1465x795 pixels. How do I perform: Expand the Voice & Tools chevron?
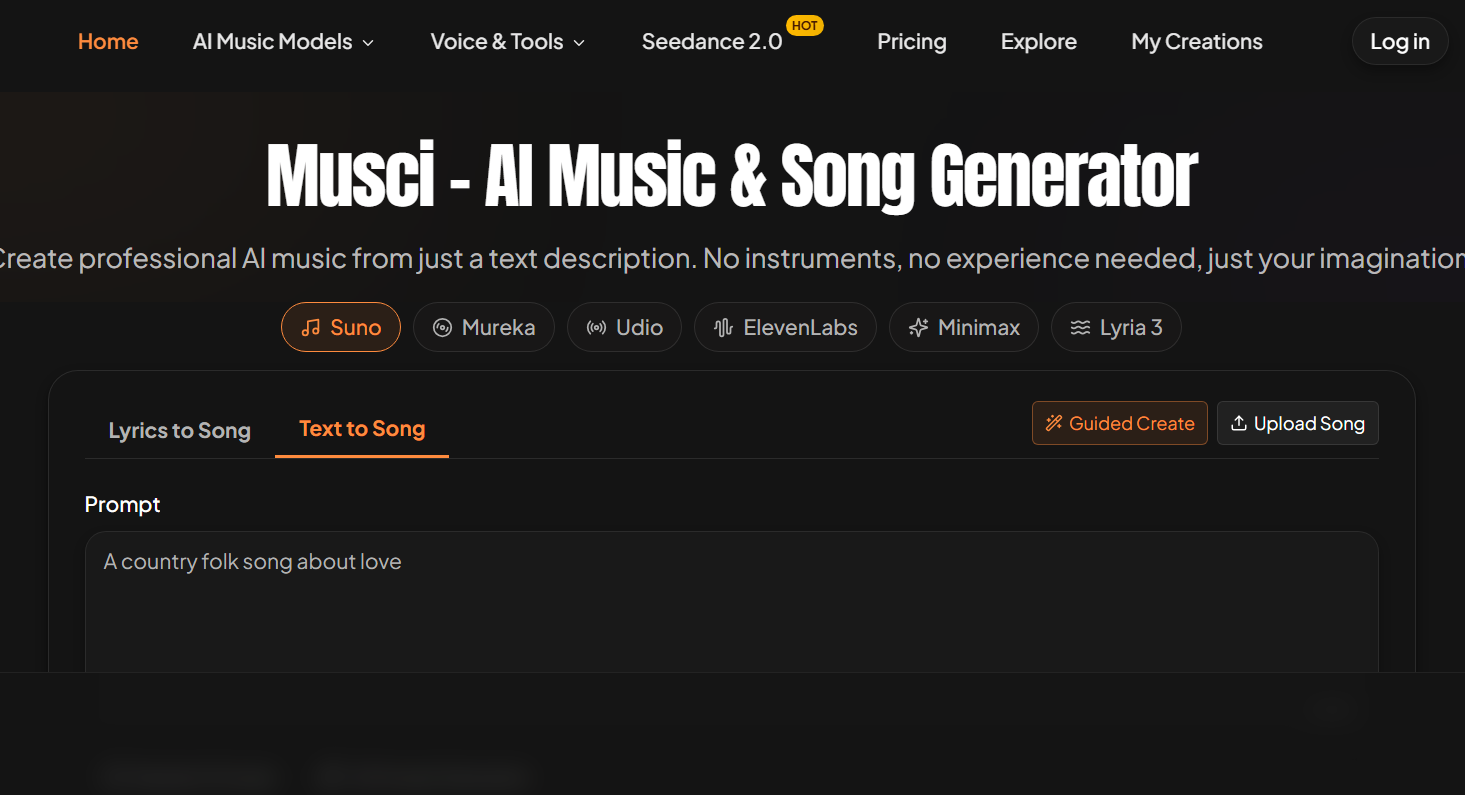(x=579, y=43)
